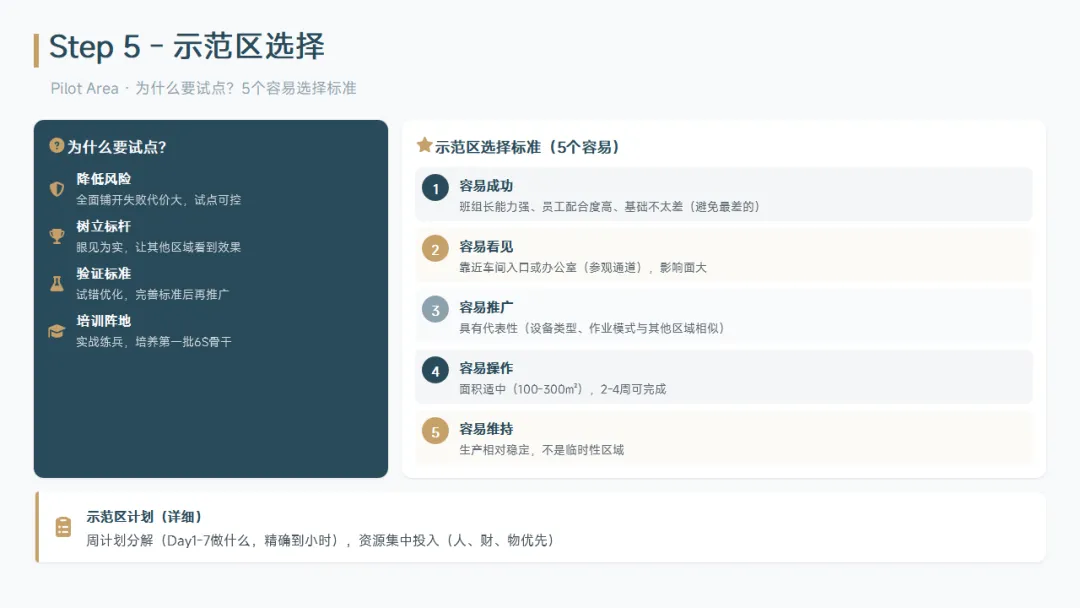Click the Pilot Area subtitle text
1080x608 pixels.
pyautogui.click(x=203, y=88)
